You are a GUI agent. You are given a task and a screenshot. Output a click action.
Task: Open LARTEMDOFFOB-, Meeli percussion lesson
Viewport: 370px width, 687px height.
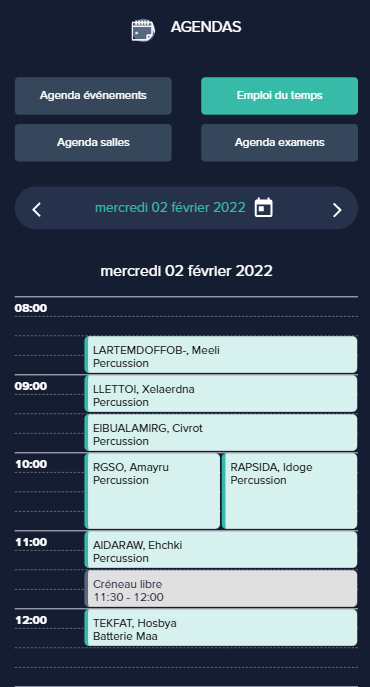tap(221, 354)
